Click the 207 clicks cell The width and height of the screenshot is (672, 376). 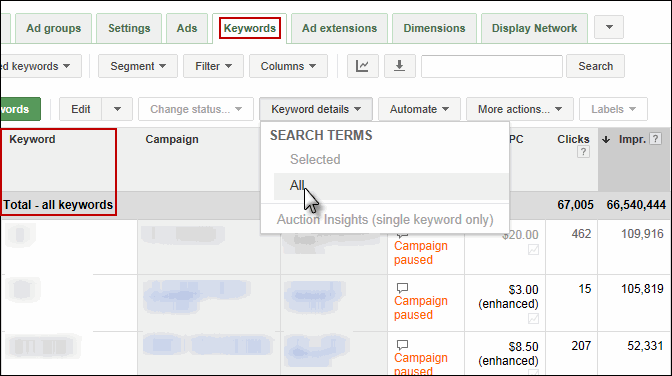tap(581, 346)
